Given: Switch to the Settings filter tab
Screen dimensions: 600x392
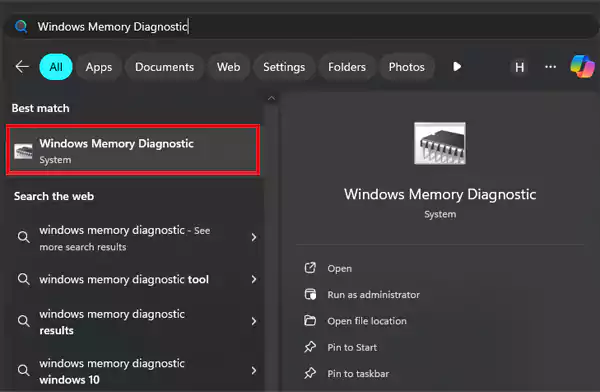Looking at the screenshot, I should 284,67.
